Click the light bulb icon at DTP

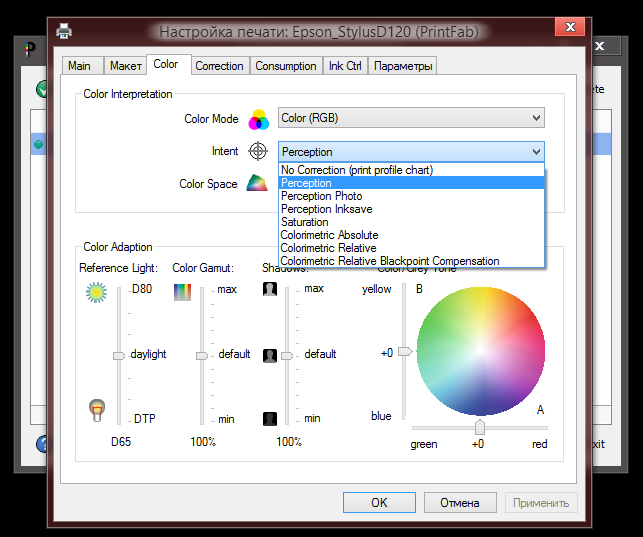[97, 410]
